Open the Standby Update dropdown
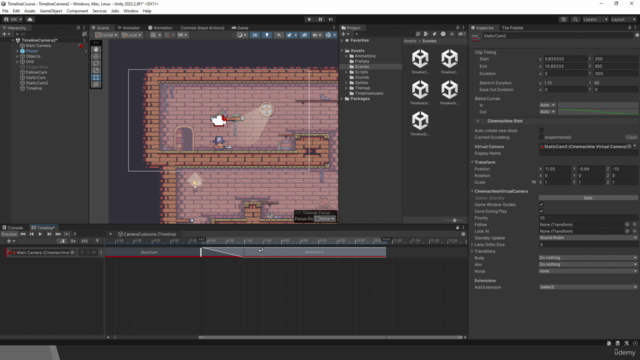 coord(588,238)
